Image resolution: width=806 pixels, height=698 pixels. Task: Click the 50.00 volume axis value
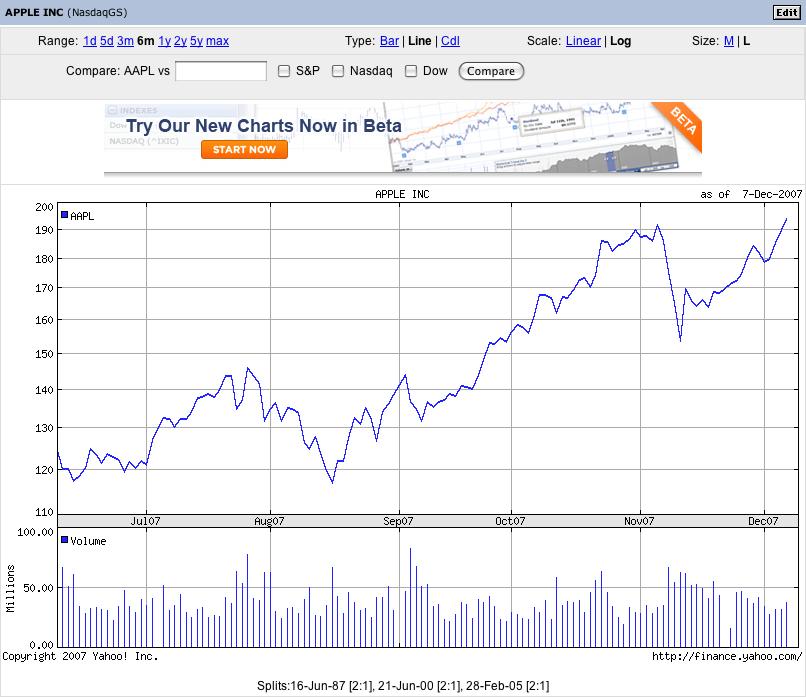39,588
